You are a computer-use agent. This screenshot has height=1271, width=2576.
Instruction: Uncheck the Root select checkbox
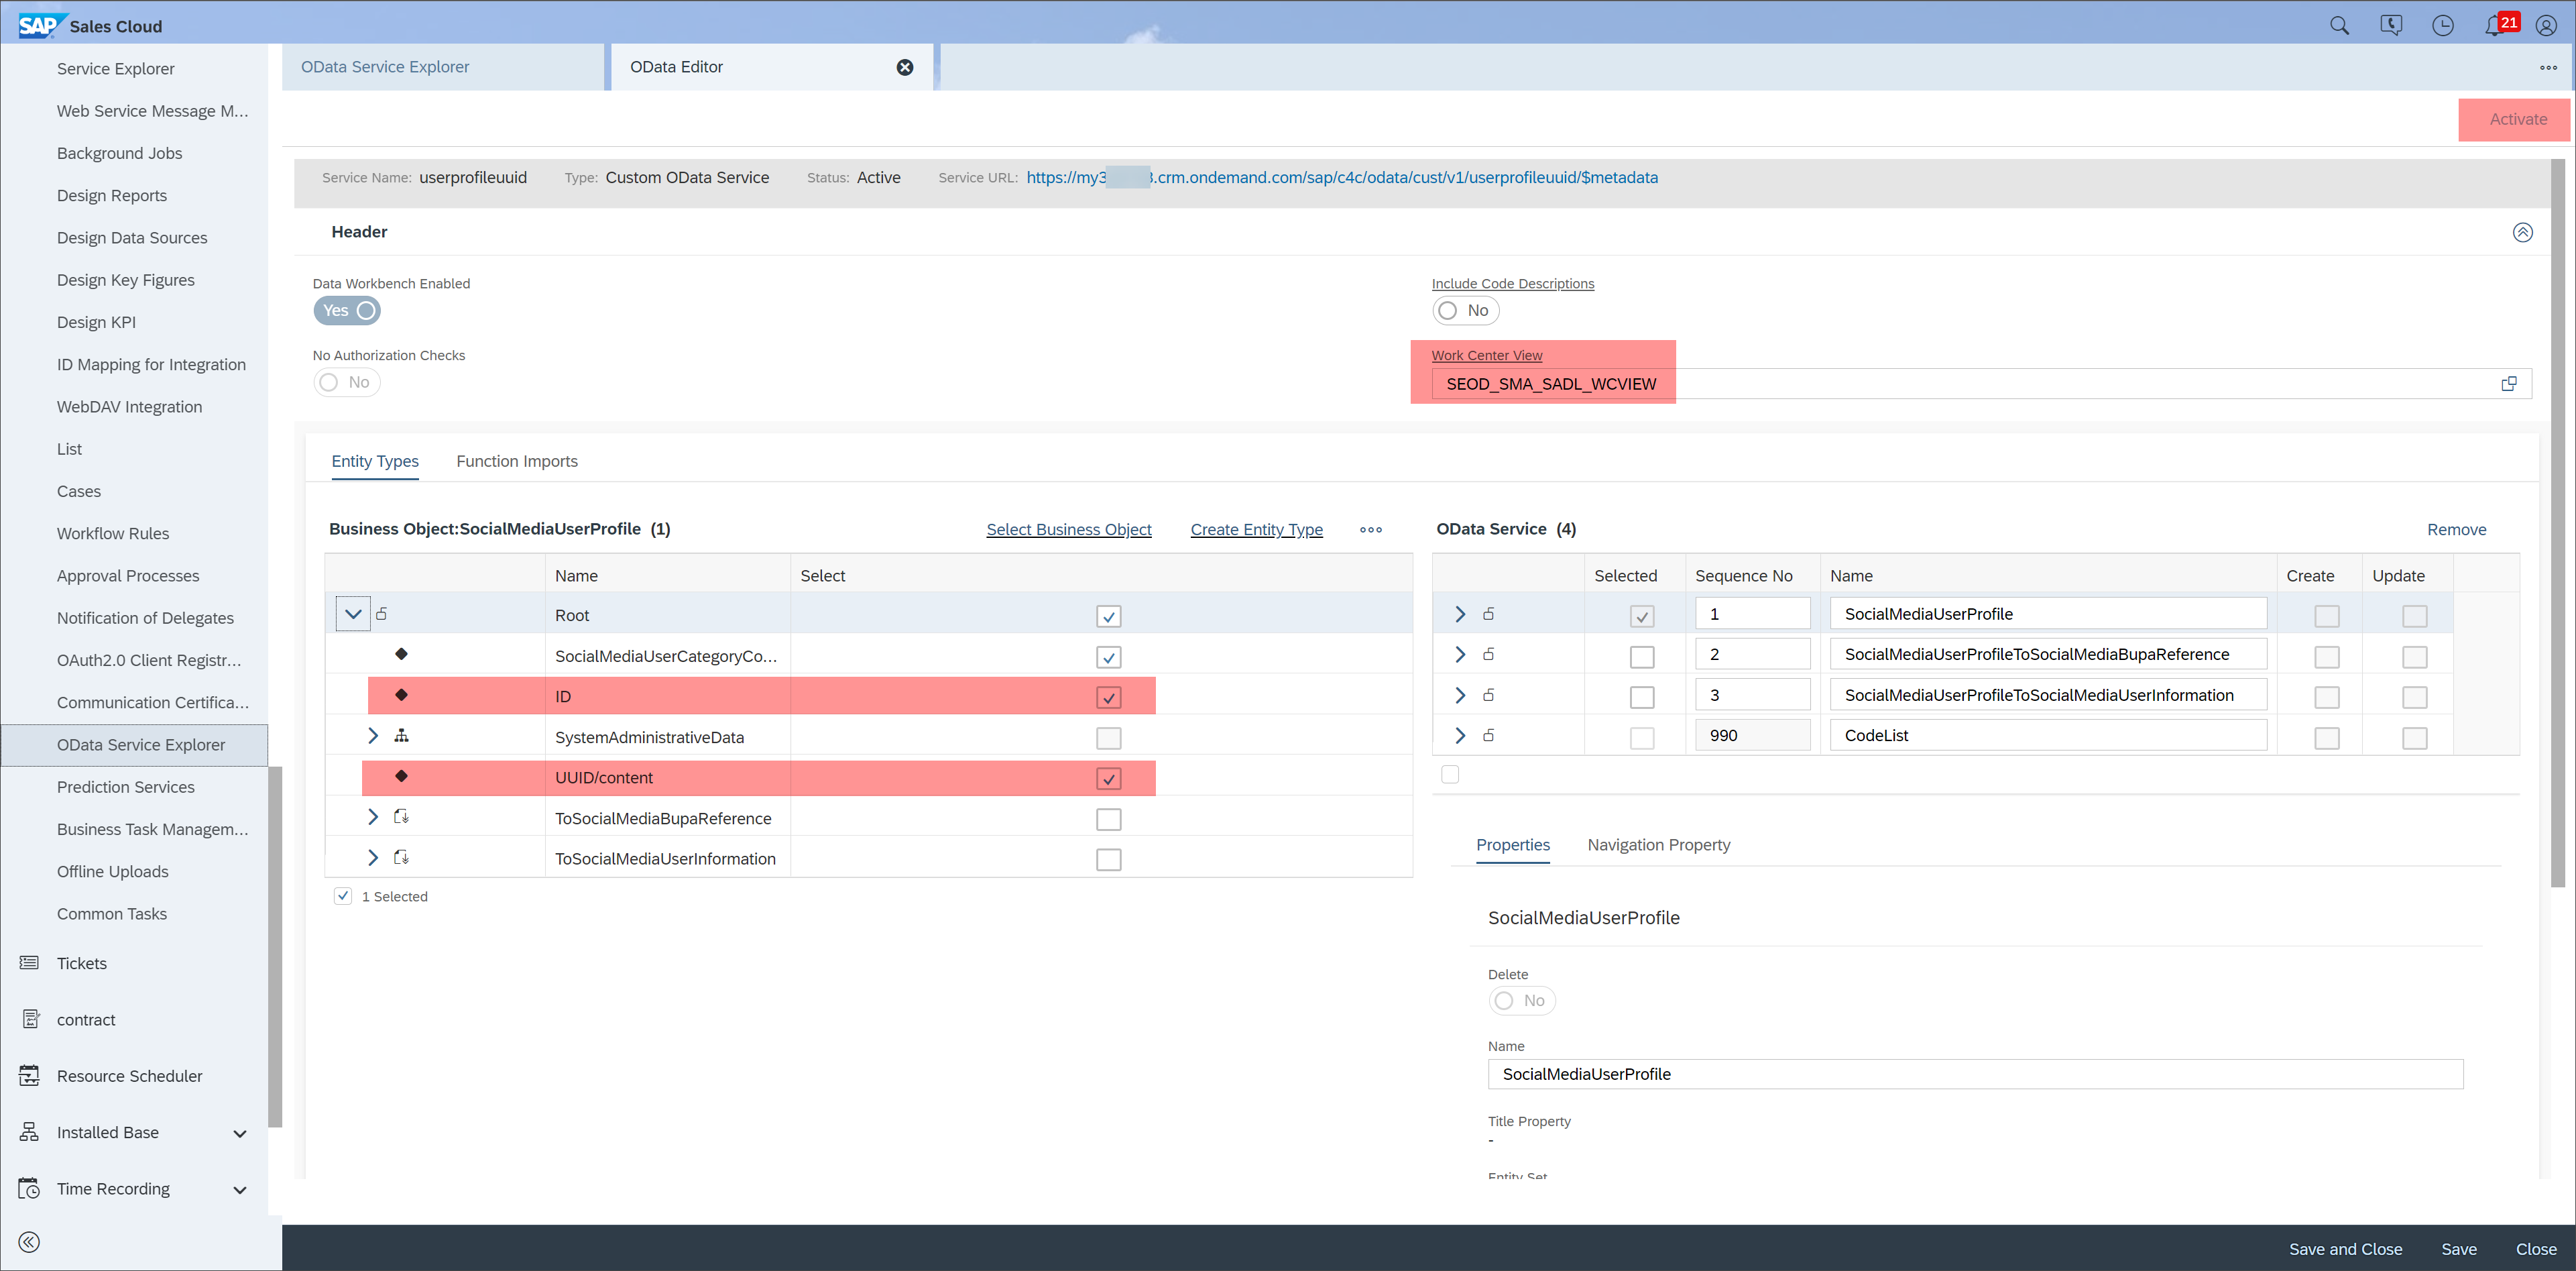(x=1108, y=617)
